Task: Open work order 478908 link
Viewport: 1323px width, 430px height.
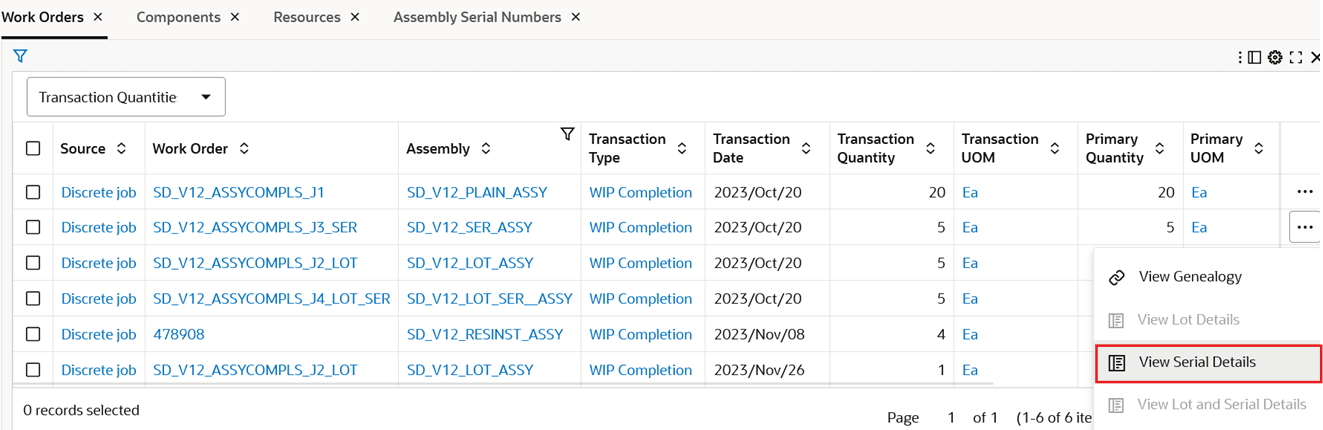Action: point(179,334)
